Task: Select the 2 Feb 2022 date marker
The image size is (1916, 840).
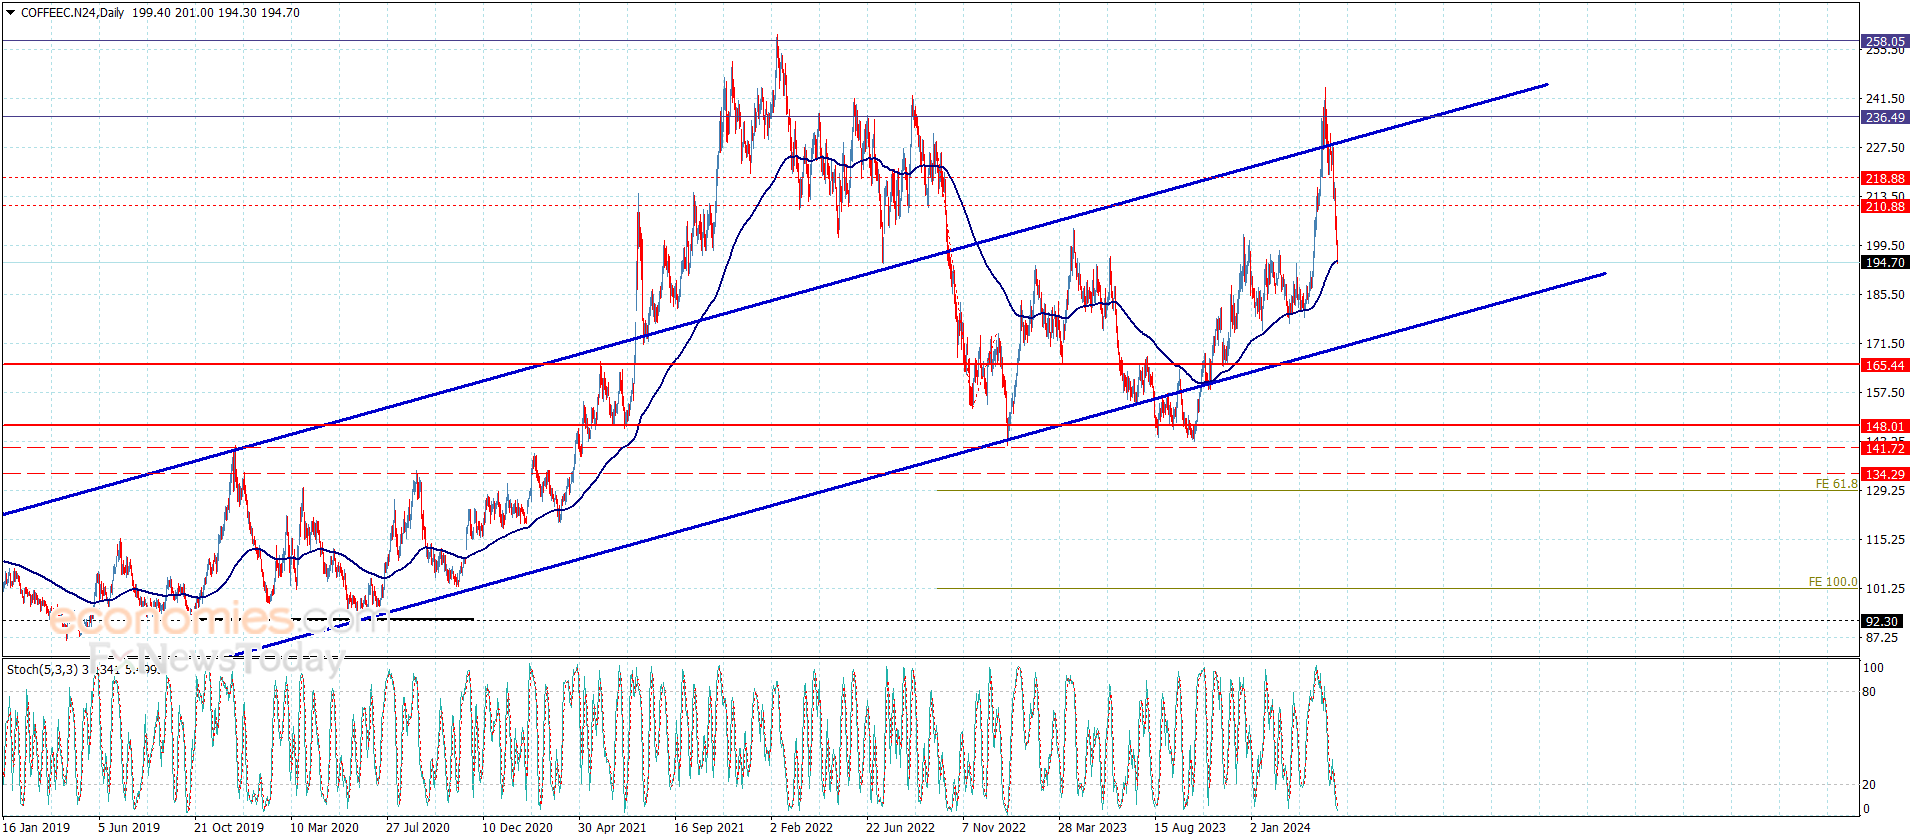Action: (801, 827)
